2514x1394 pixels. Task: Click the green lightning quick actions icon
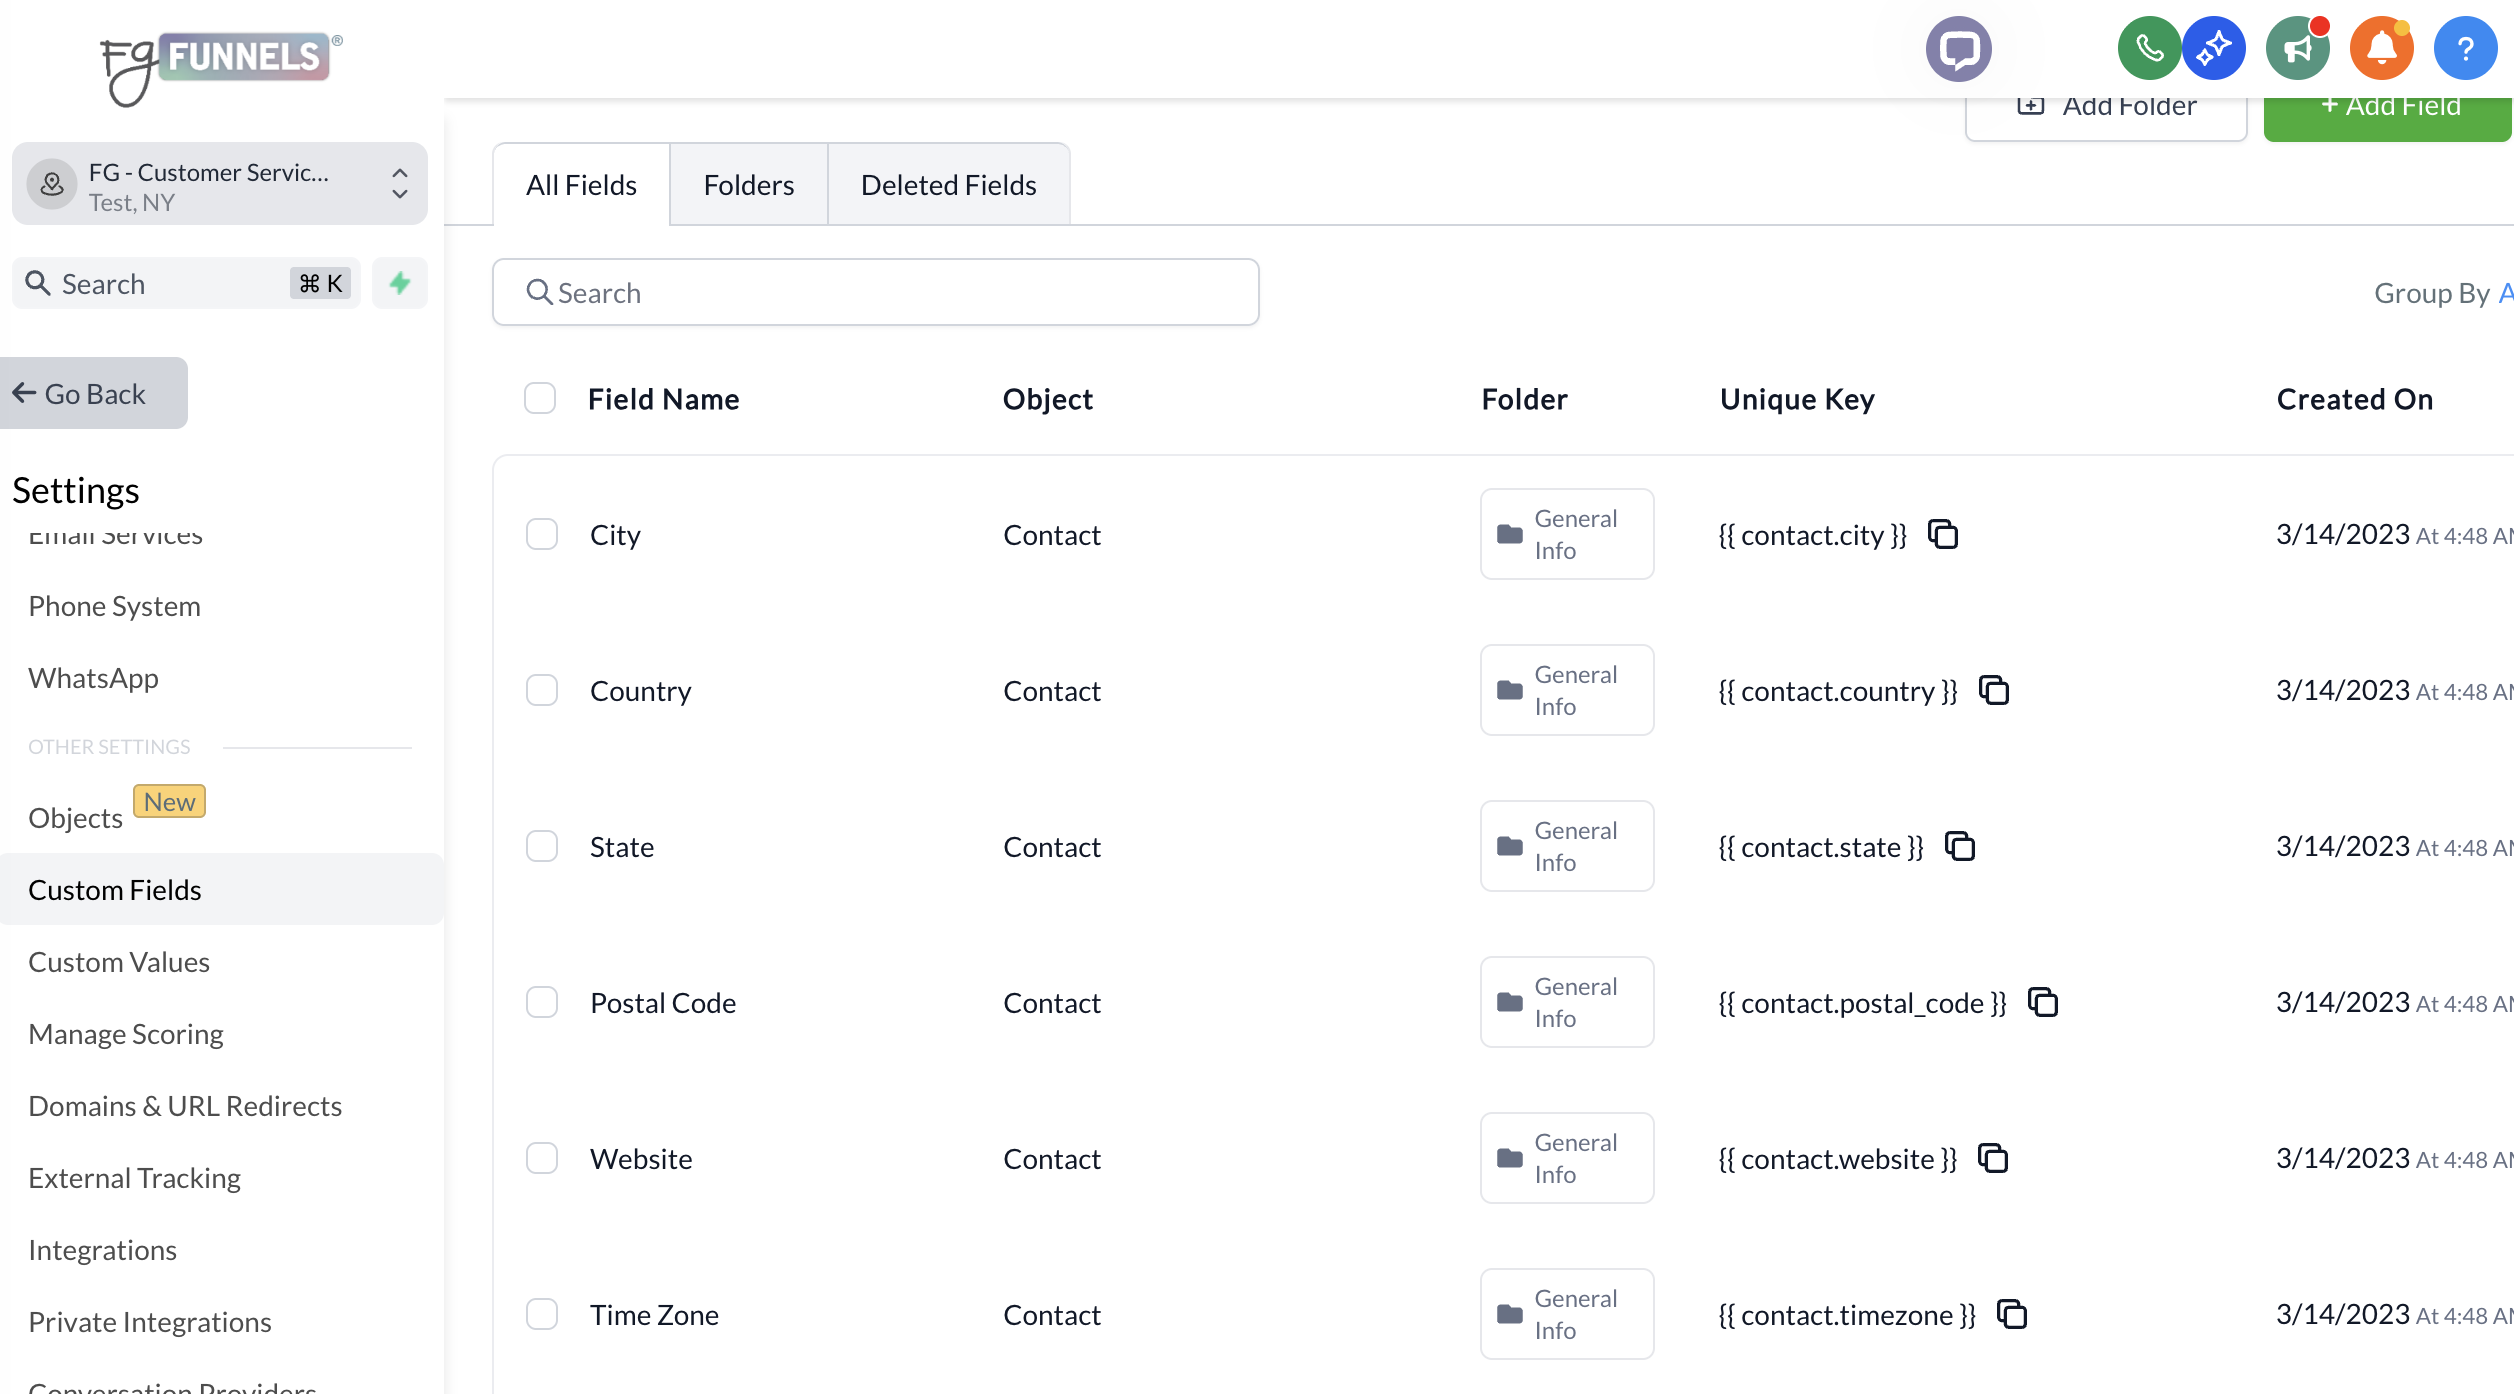point(400,284)
